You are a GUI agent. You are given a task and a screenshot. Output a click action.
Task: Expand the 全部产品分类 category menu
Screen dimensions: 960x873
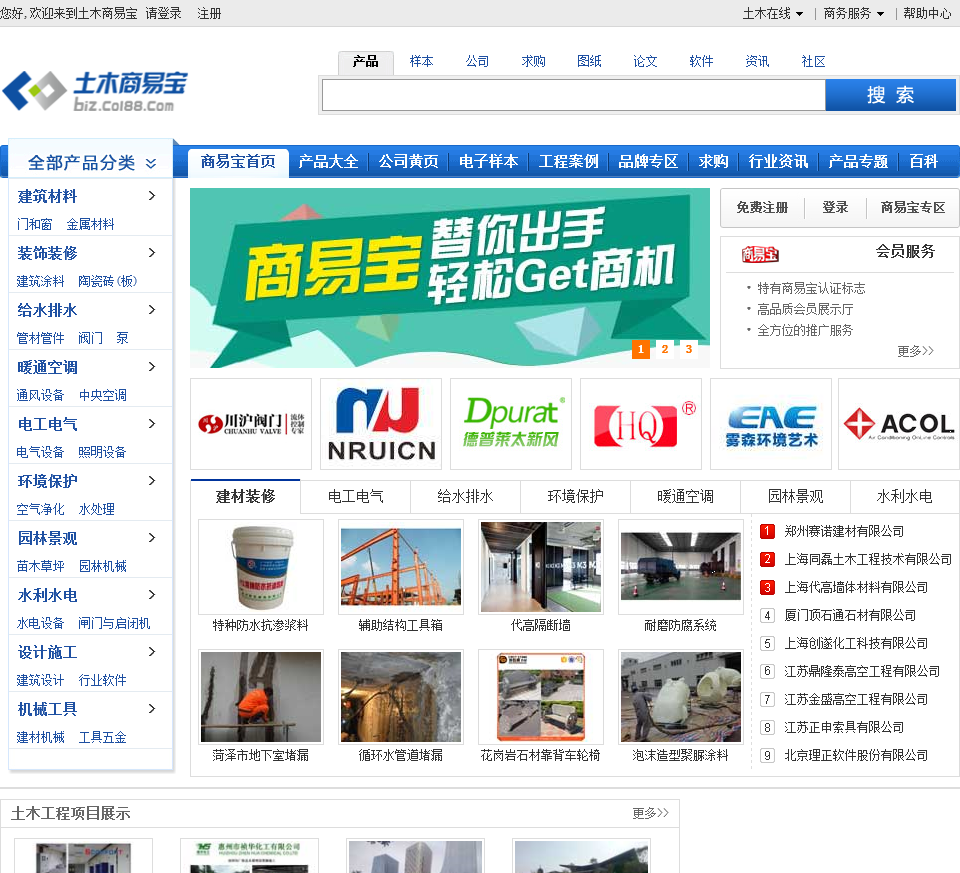click(x=91, y=162)
